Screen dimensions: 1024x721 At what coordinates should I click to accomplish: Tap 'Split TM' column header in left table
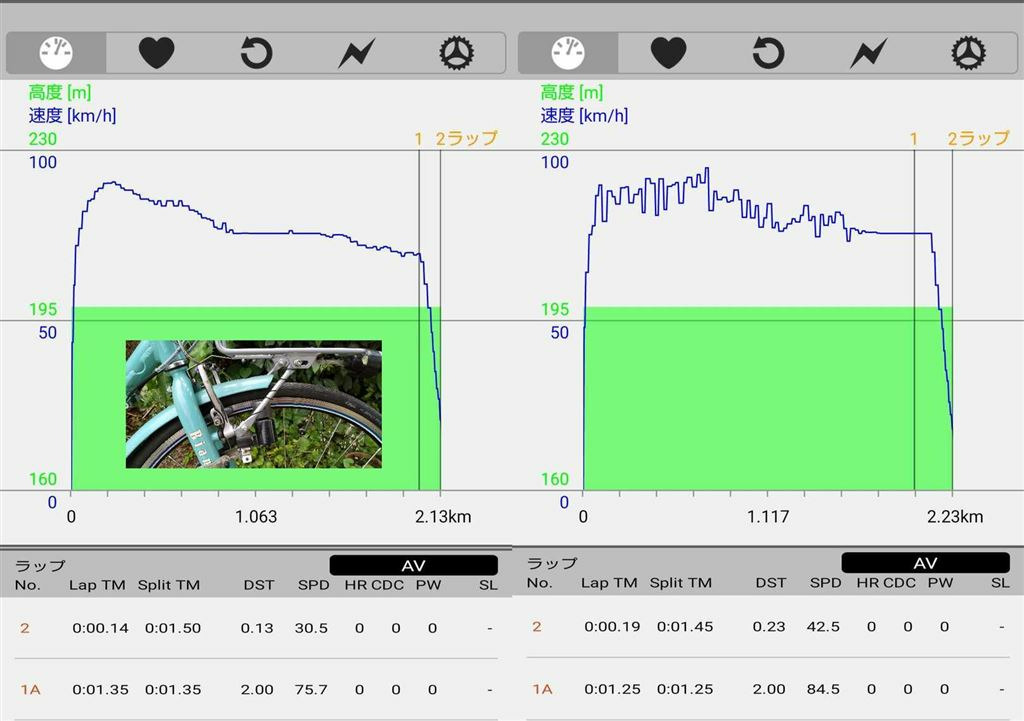pyautogui.click(x=168, y=585)
